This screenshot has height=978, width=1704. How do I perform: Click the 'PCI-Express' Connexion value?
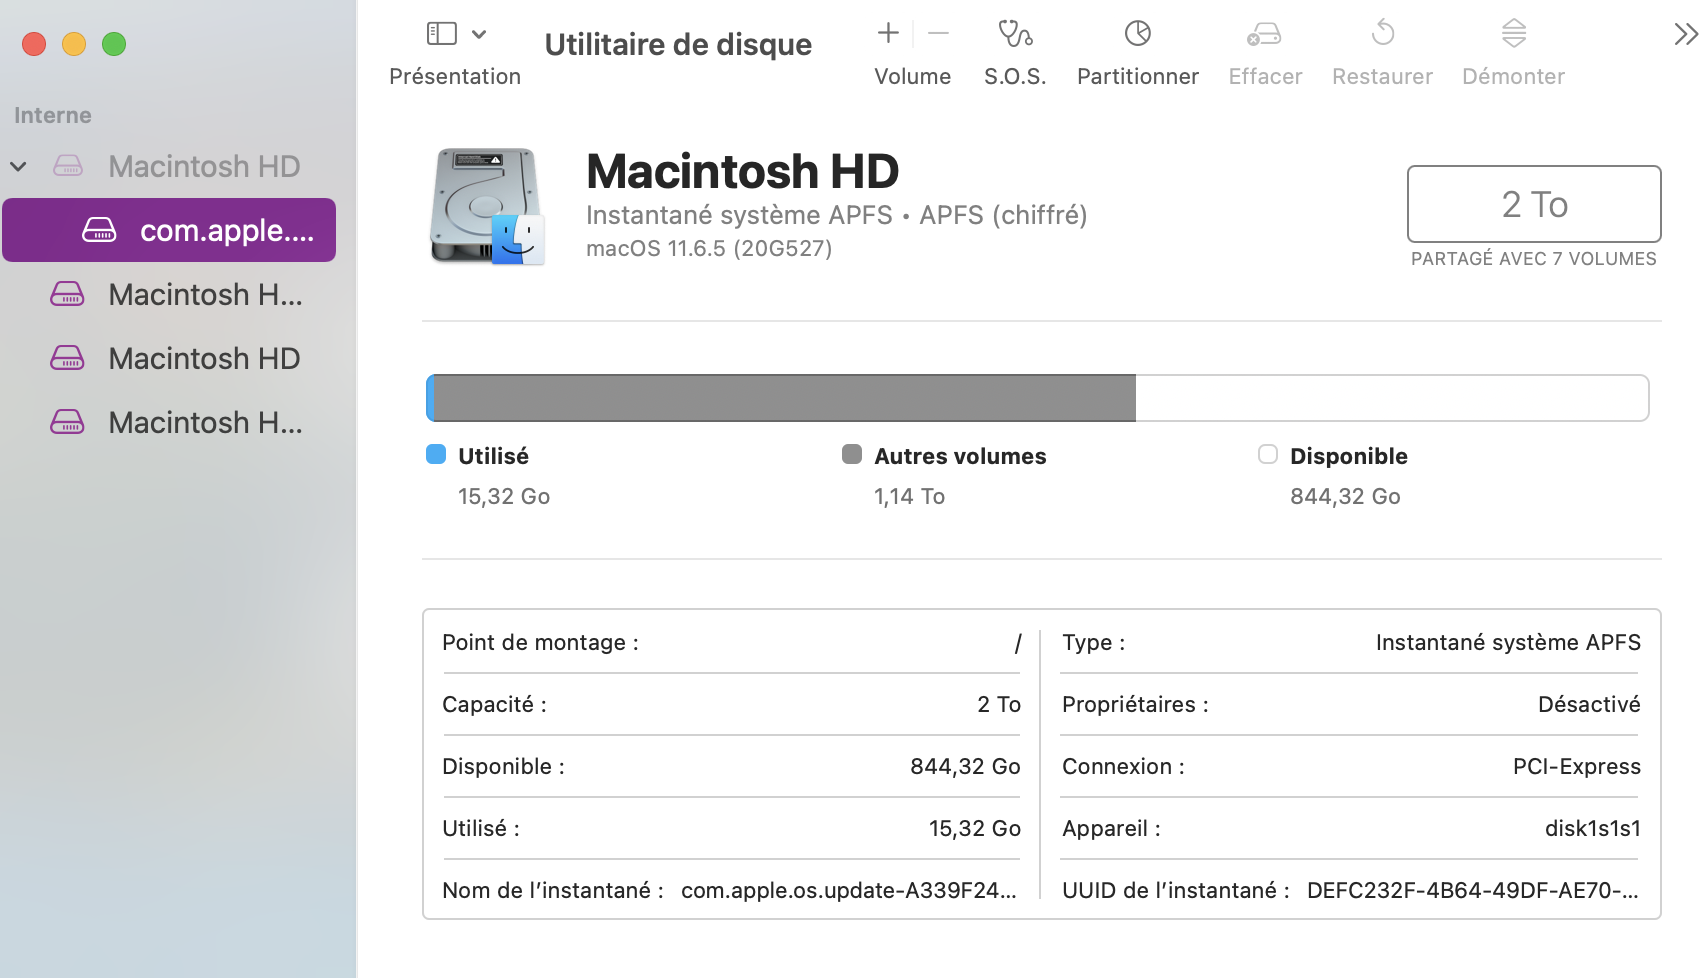(x=1577, y=766)
